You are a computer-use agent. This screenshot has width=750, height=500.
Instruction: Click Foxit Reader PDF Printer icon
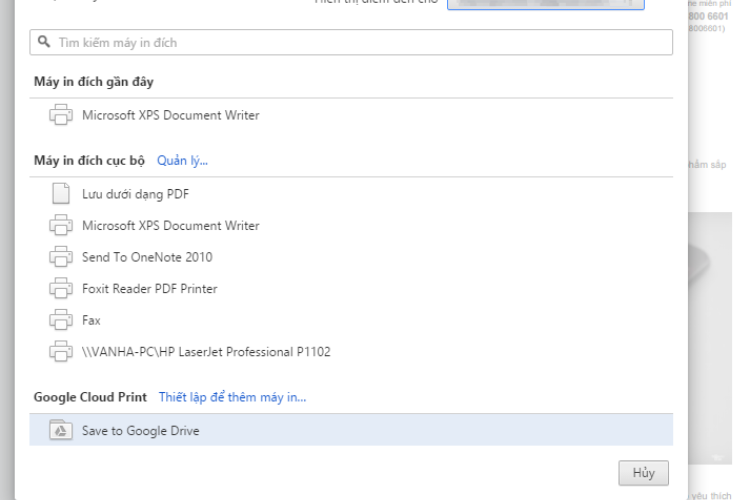[x=61, y=289]
